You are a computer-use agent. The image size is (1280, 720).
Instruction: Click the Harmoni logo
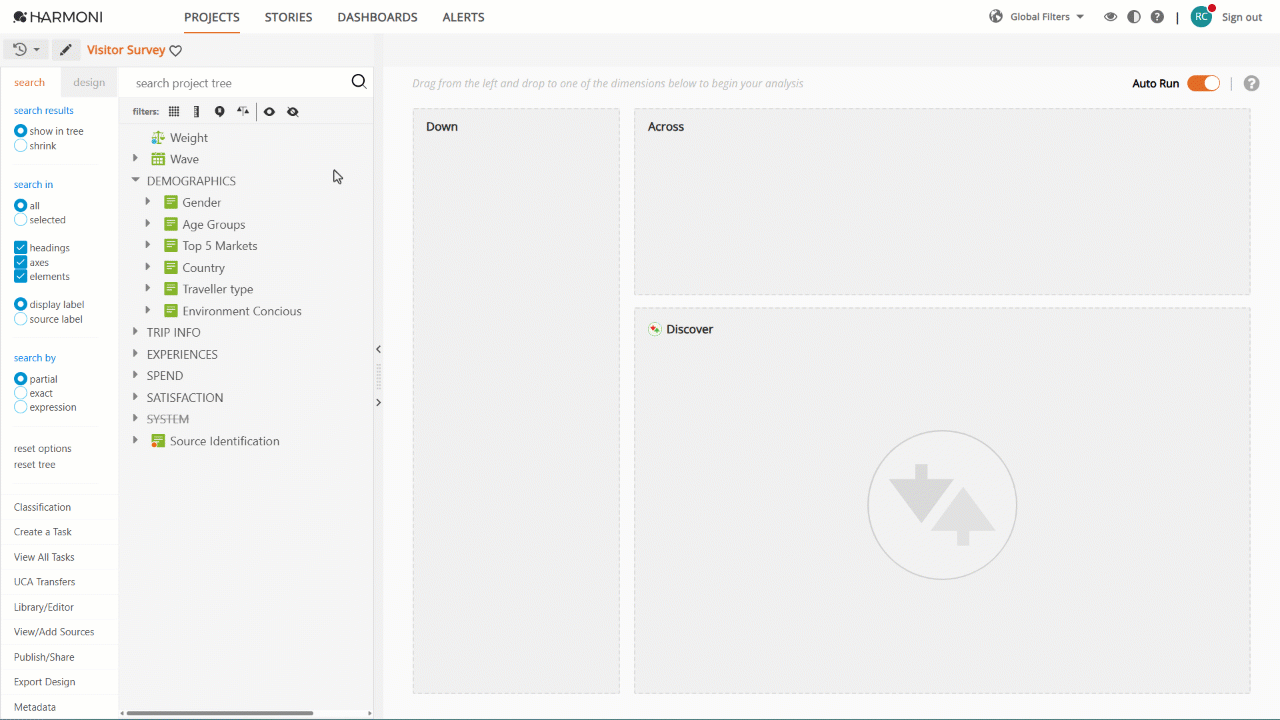58,17
